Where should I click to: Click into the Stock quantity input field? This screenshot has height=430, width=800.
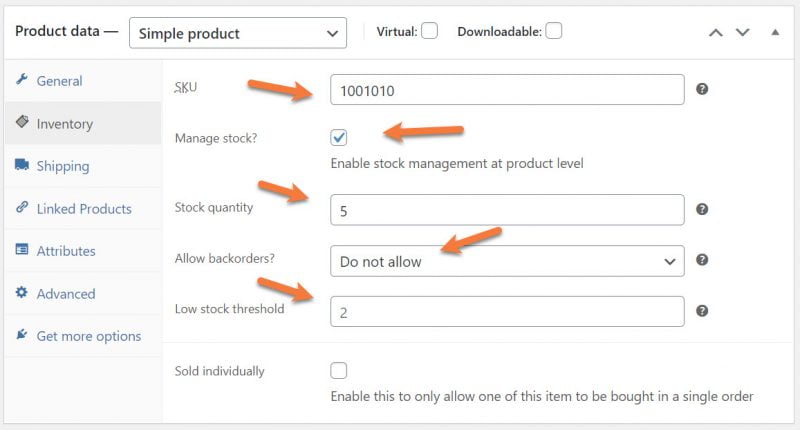point(507,210)
